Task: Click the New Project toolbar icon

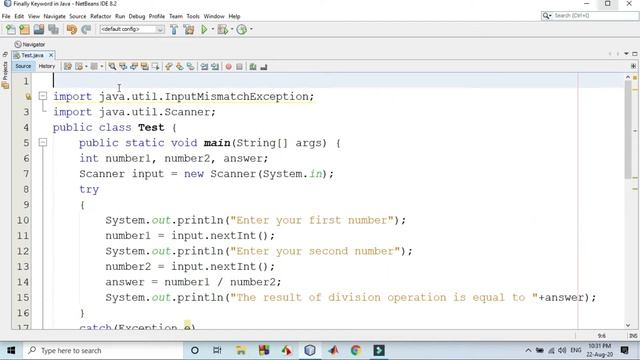Action: pyautogui.click(x=24, y=29)
